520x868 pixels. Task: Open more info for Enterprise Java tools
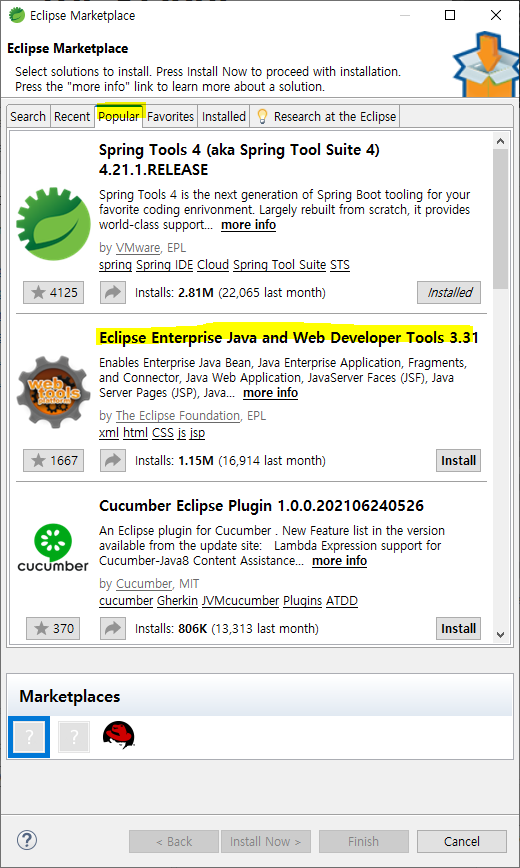click(270, 393)
